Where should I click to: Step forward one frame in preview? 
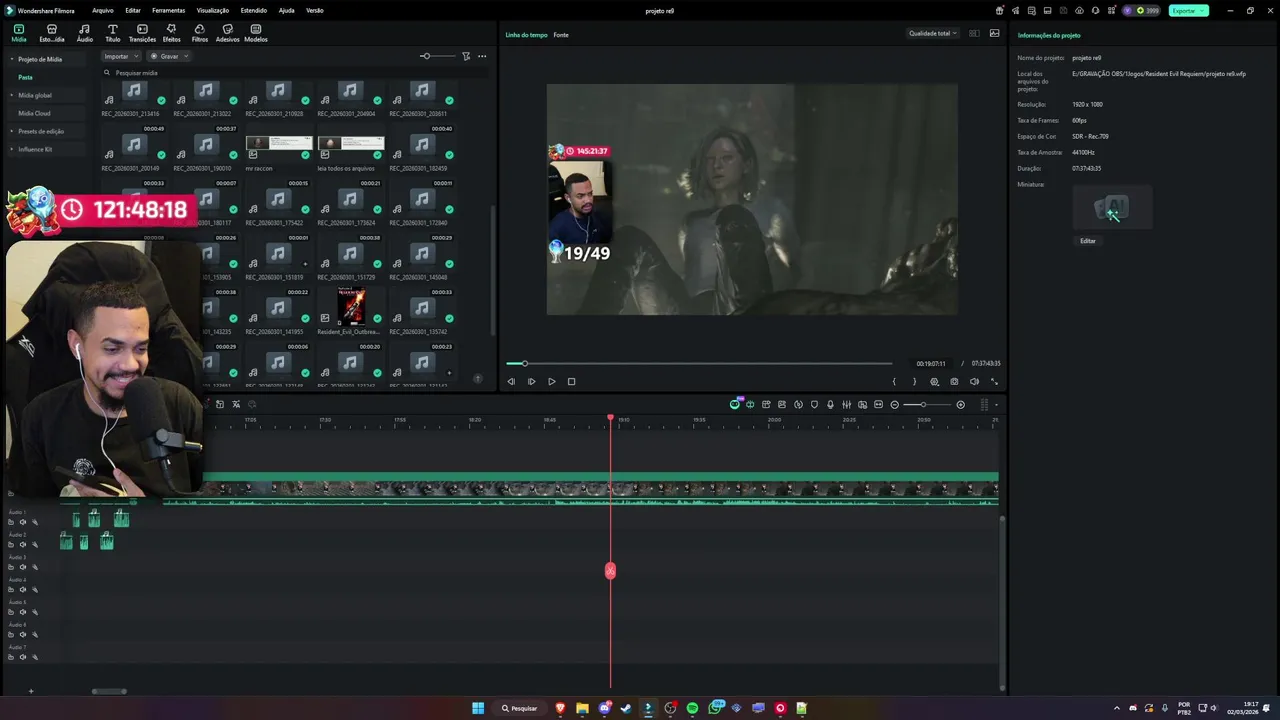[531, 381]
